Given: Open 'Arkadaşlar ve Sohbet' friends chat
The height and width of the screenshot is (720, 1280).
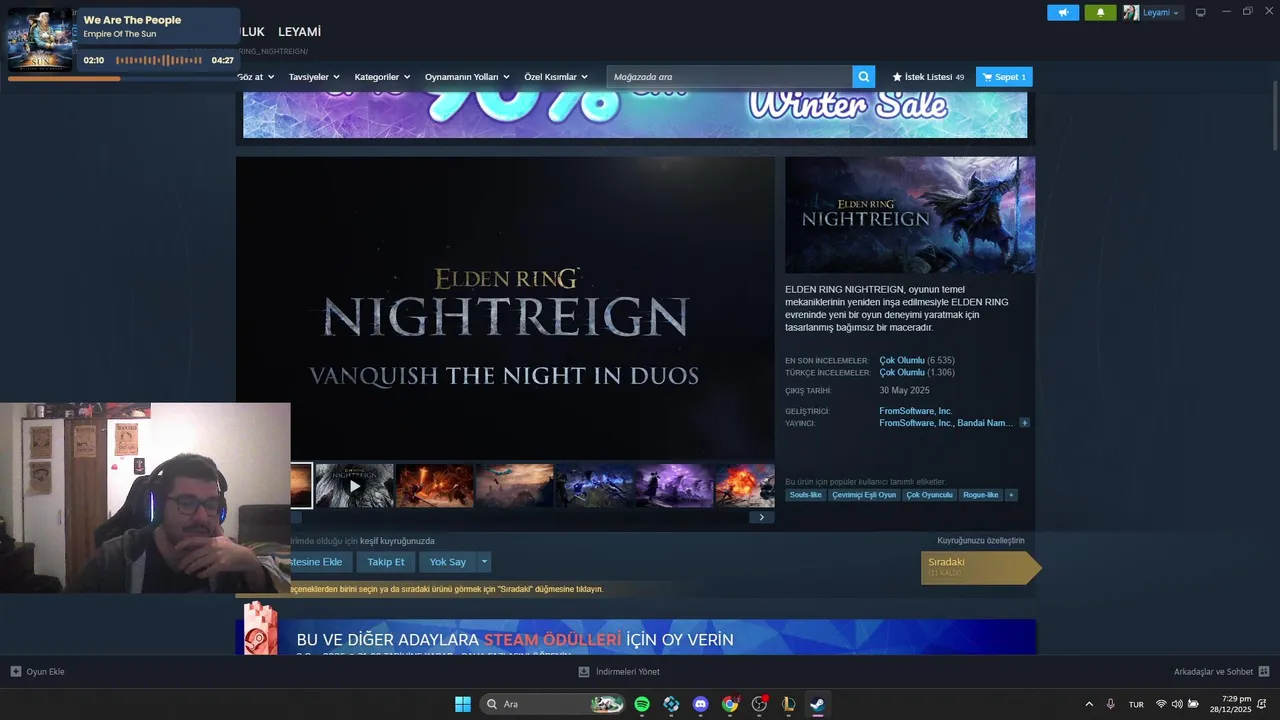Looking at the screenshot, I should pos(1221,672).
